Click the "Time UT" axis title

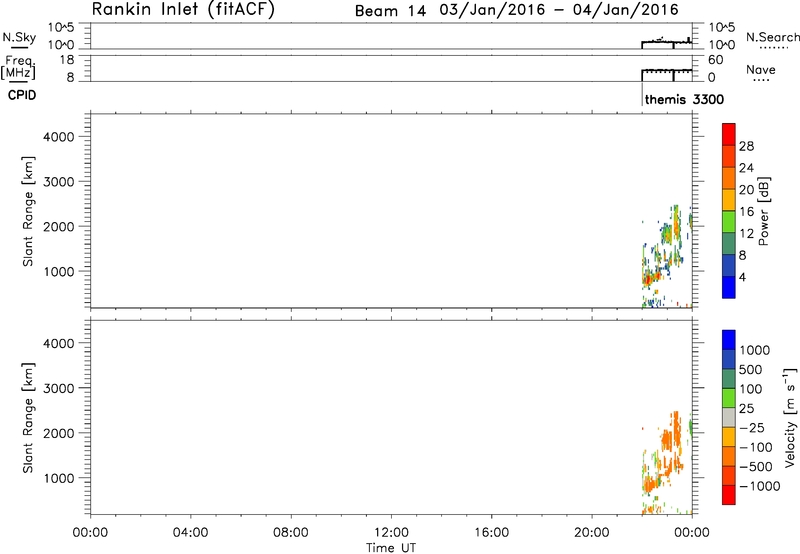391,548
